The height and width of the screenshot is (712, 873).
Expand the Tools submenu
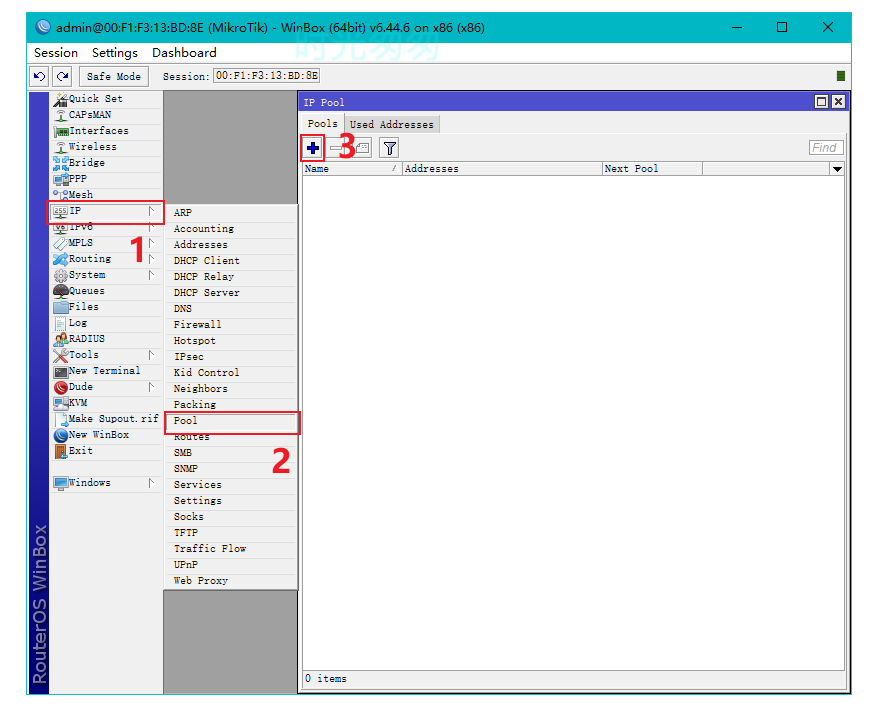[x=106, y=355]
